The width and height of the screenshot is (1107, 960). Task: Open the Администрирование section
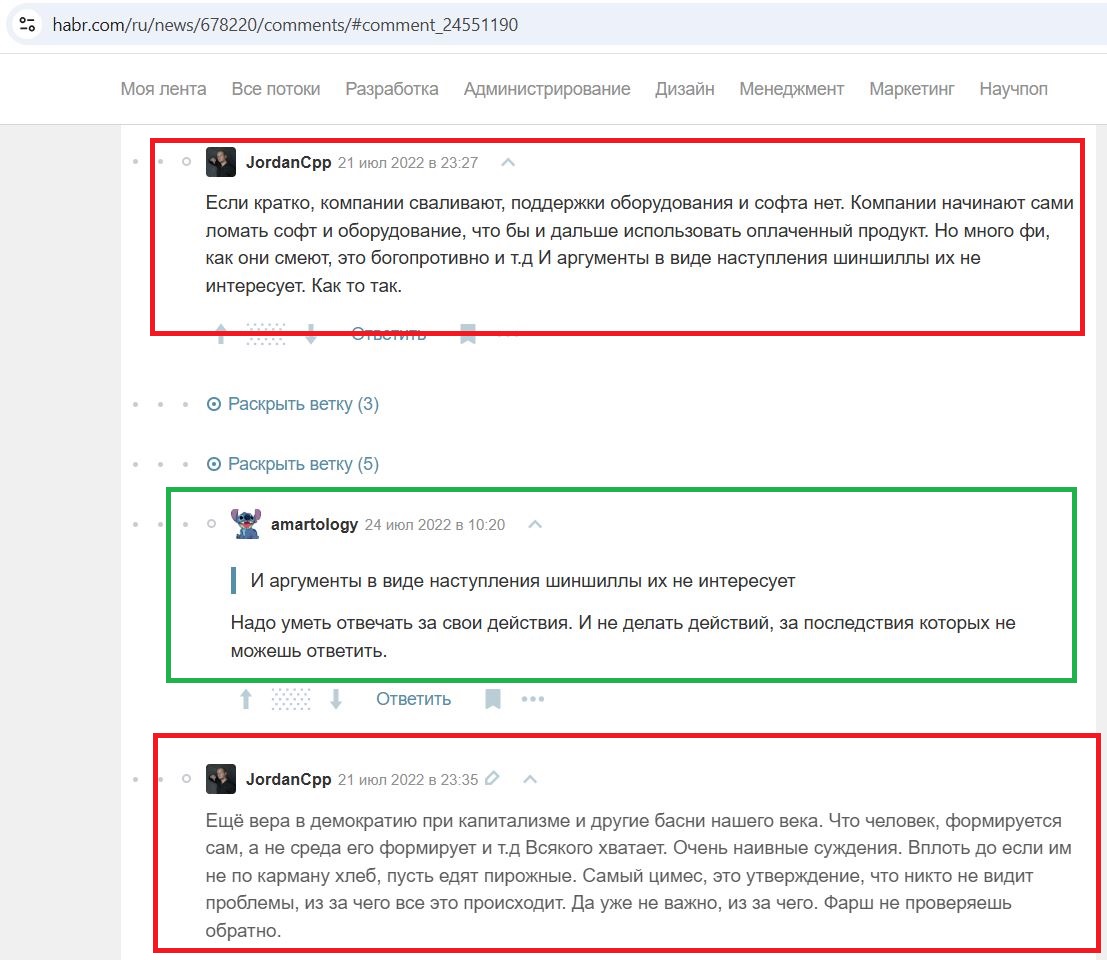coord(547,89)
